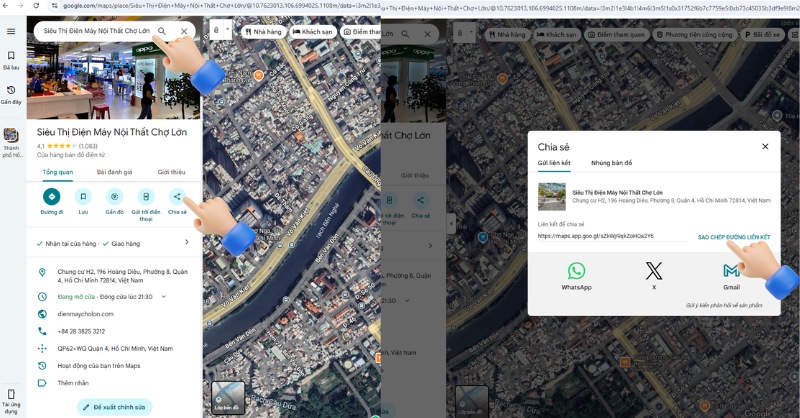Click the Thêm nhãn text
This screenshot has height=418, width=800.
pos(73,383)
